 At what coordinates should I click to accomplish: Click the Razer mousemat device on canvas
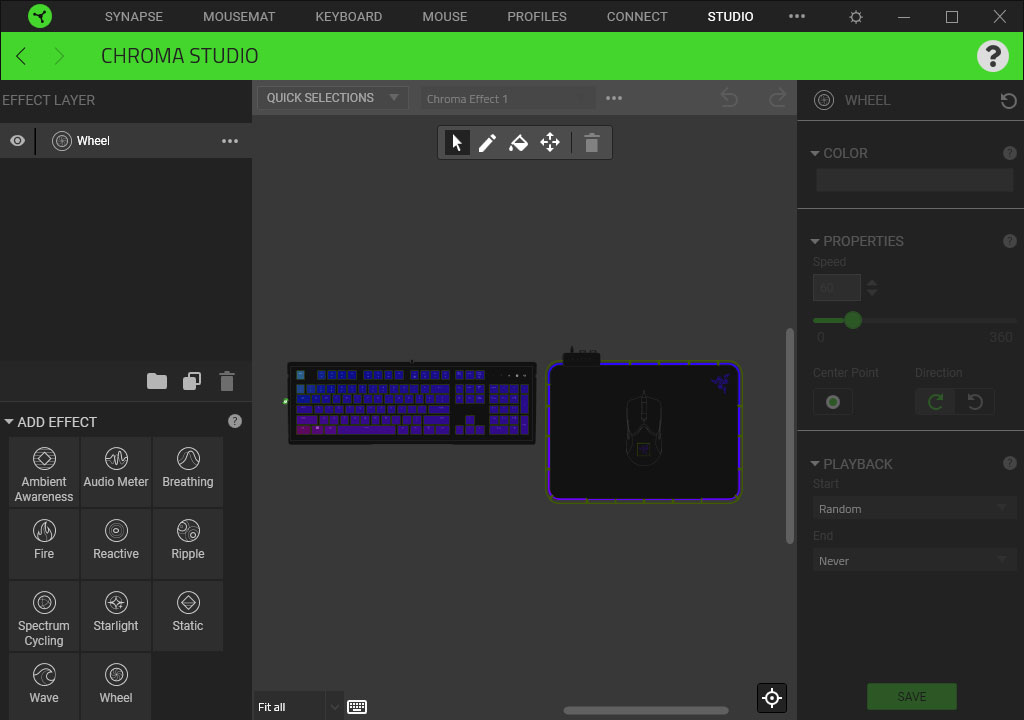(644, 431)
